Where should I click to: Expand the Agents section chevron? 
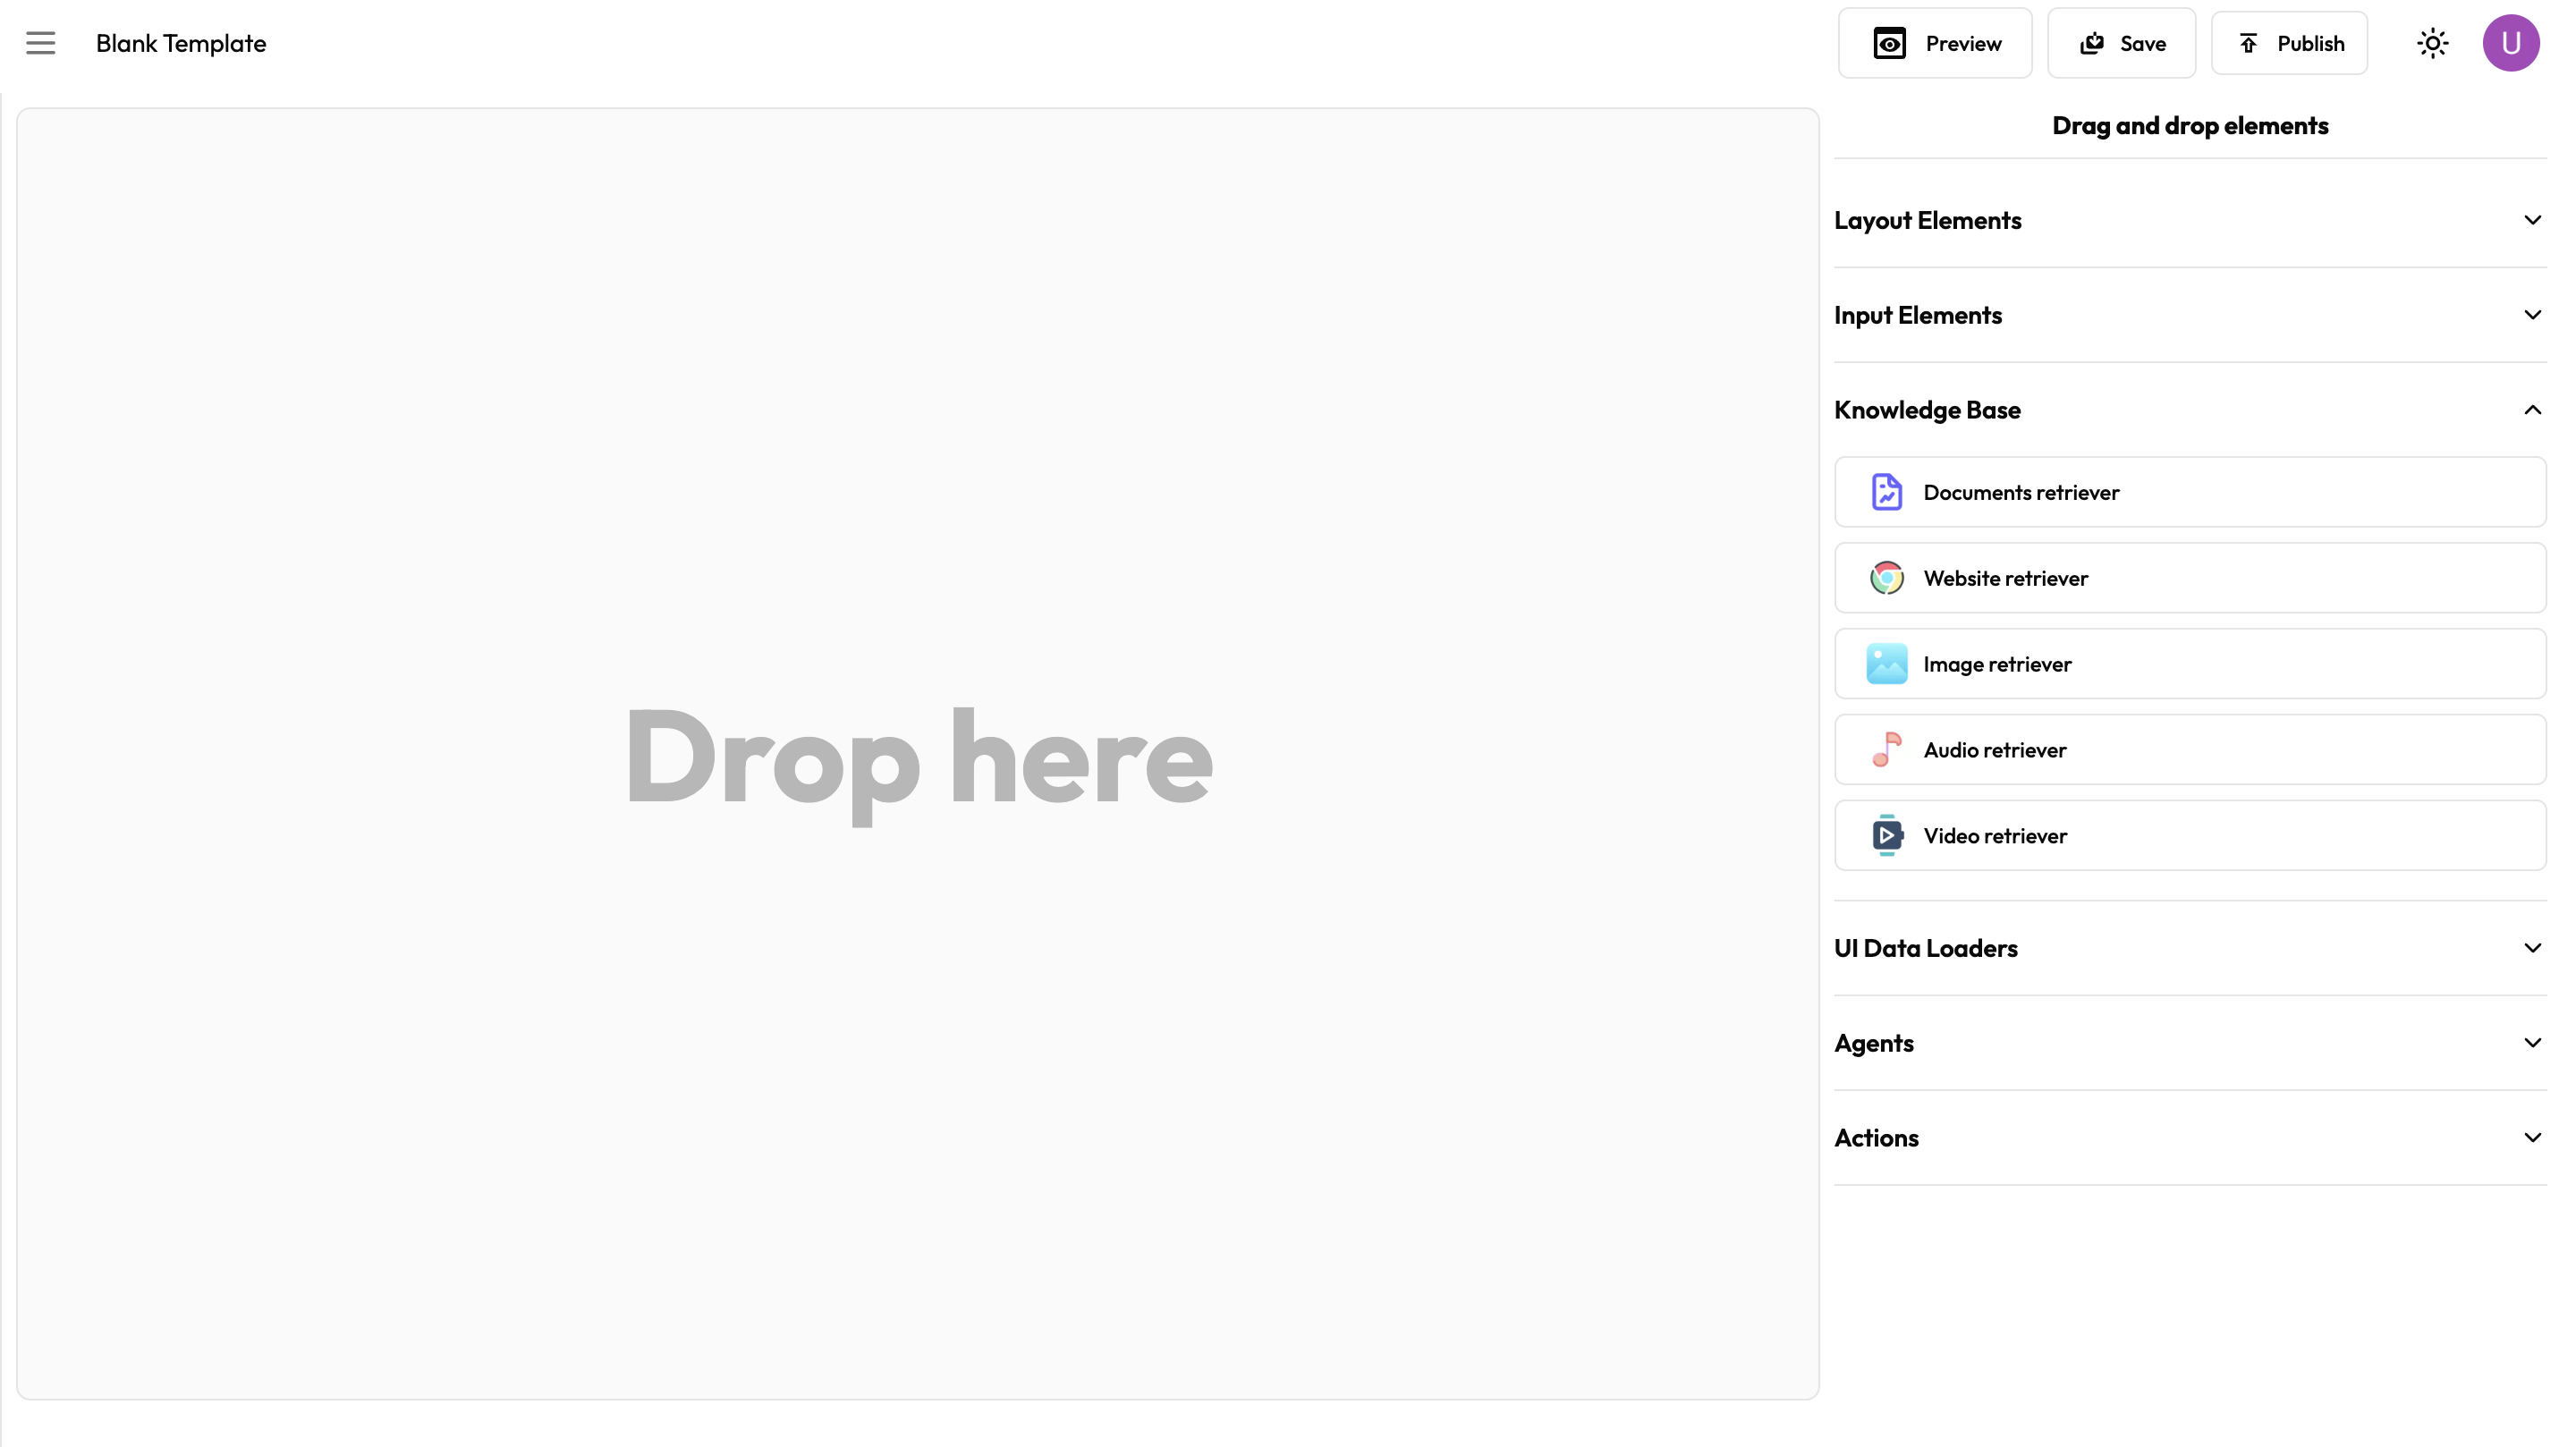point(2532,1043)
